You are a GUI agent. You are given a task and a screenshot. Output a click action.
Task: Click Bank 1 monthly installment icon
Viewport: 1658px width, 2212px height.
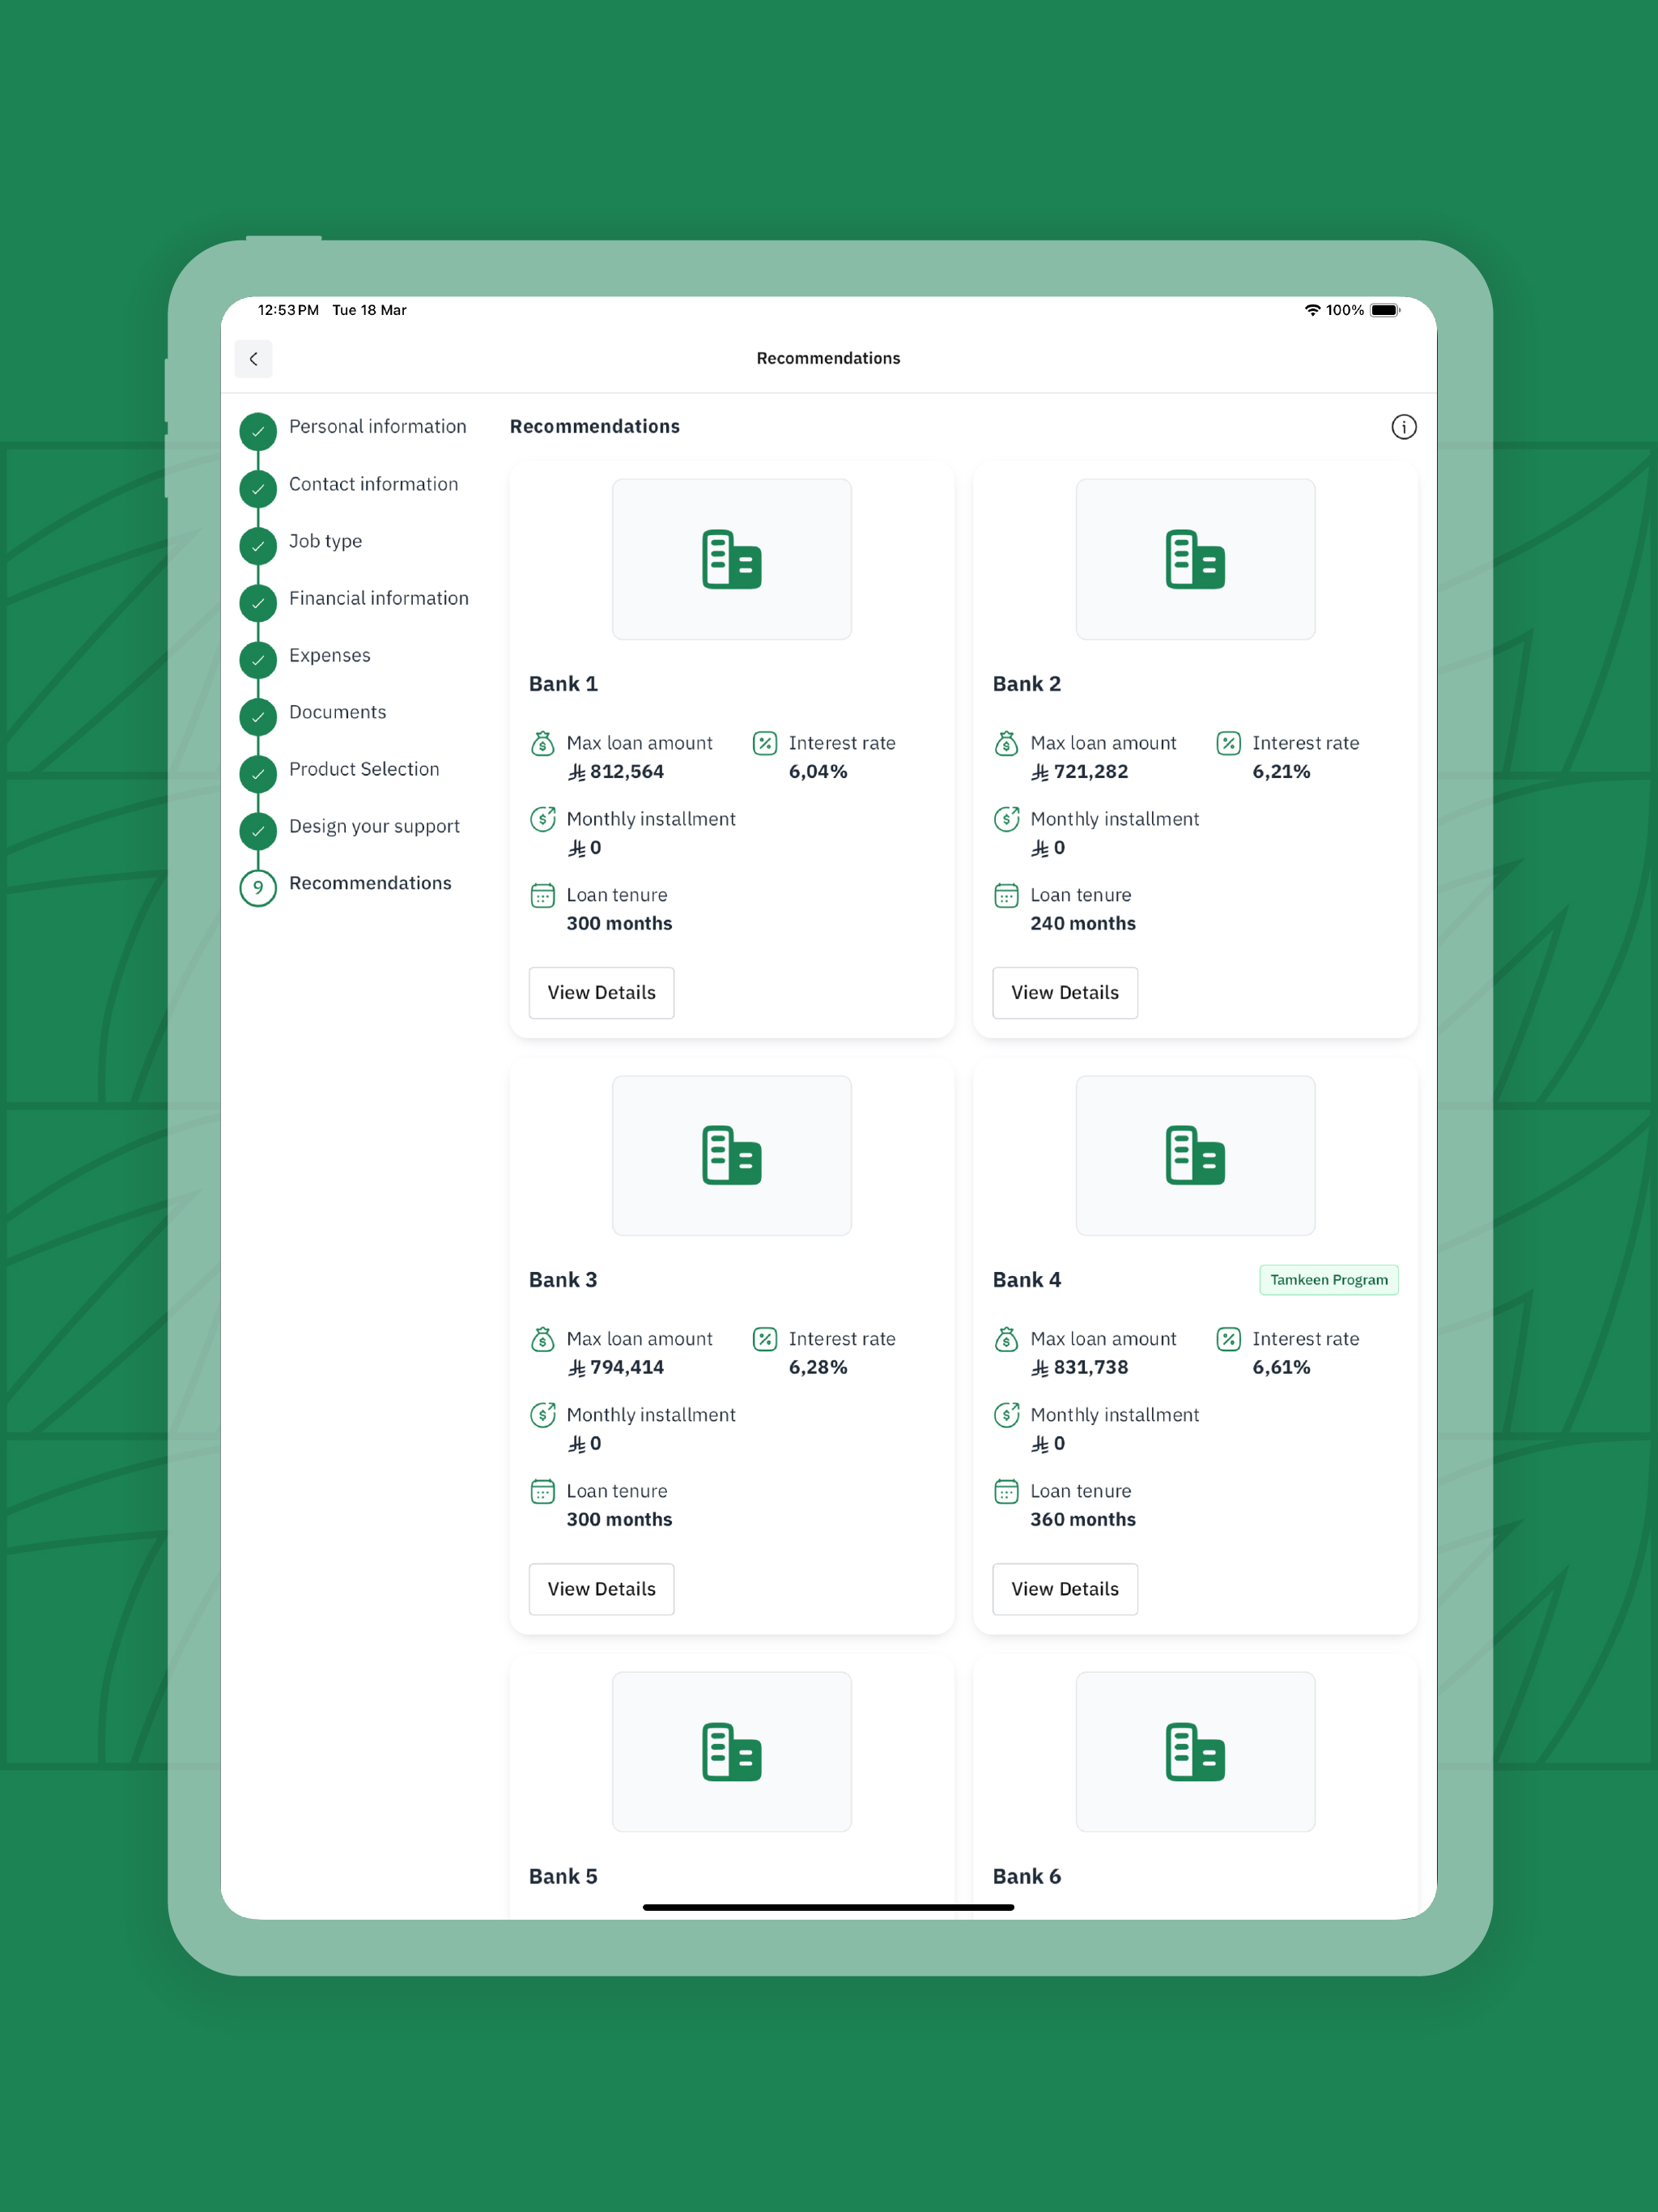coord(542,819)
